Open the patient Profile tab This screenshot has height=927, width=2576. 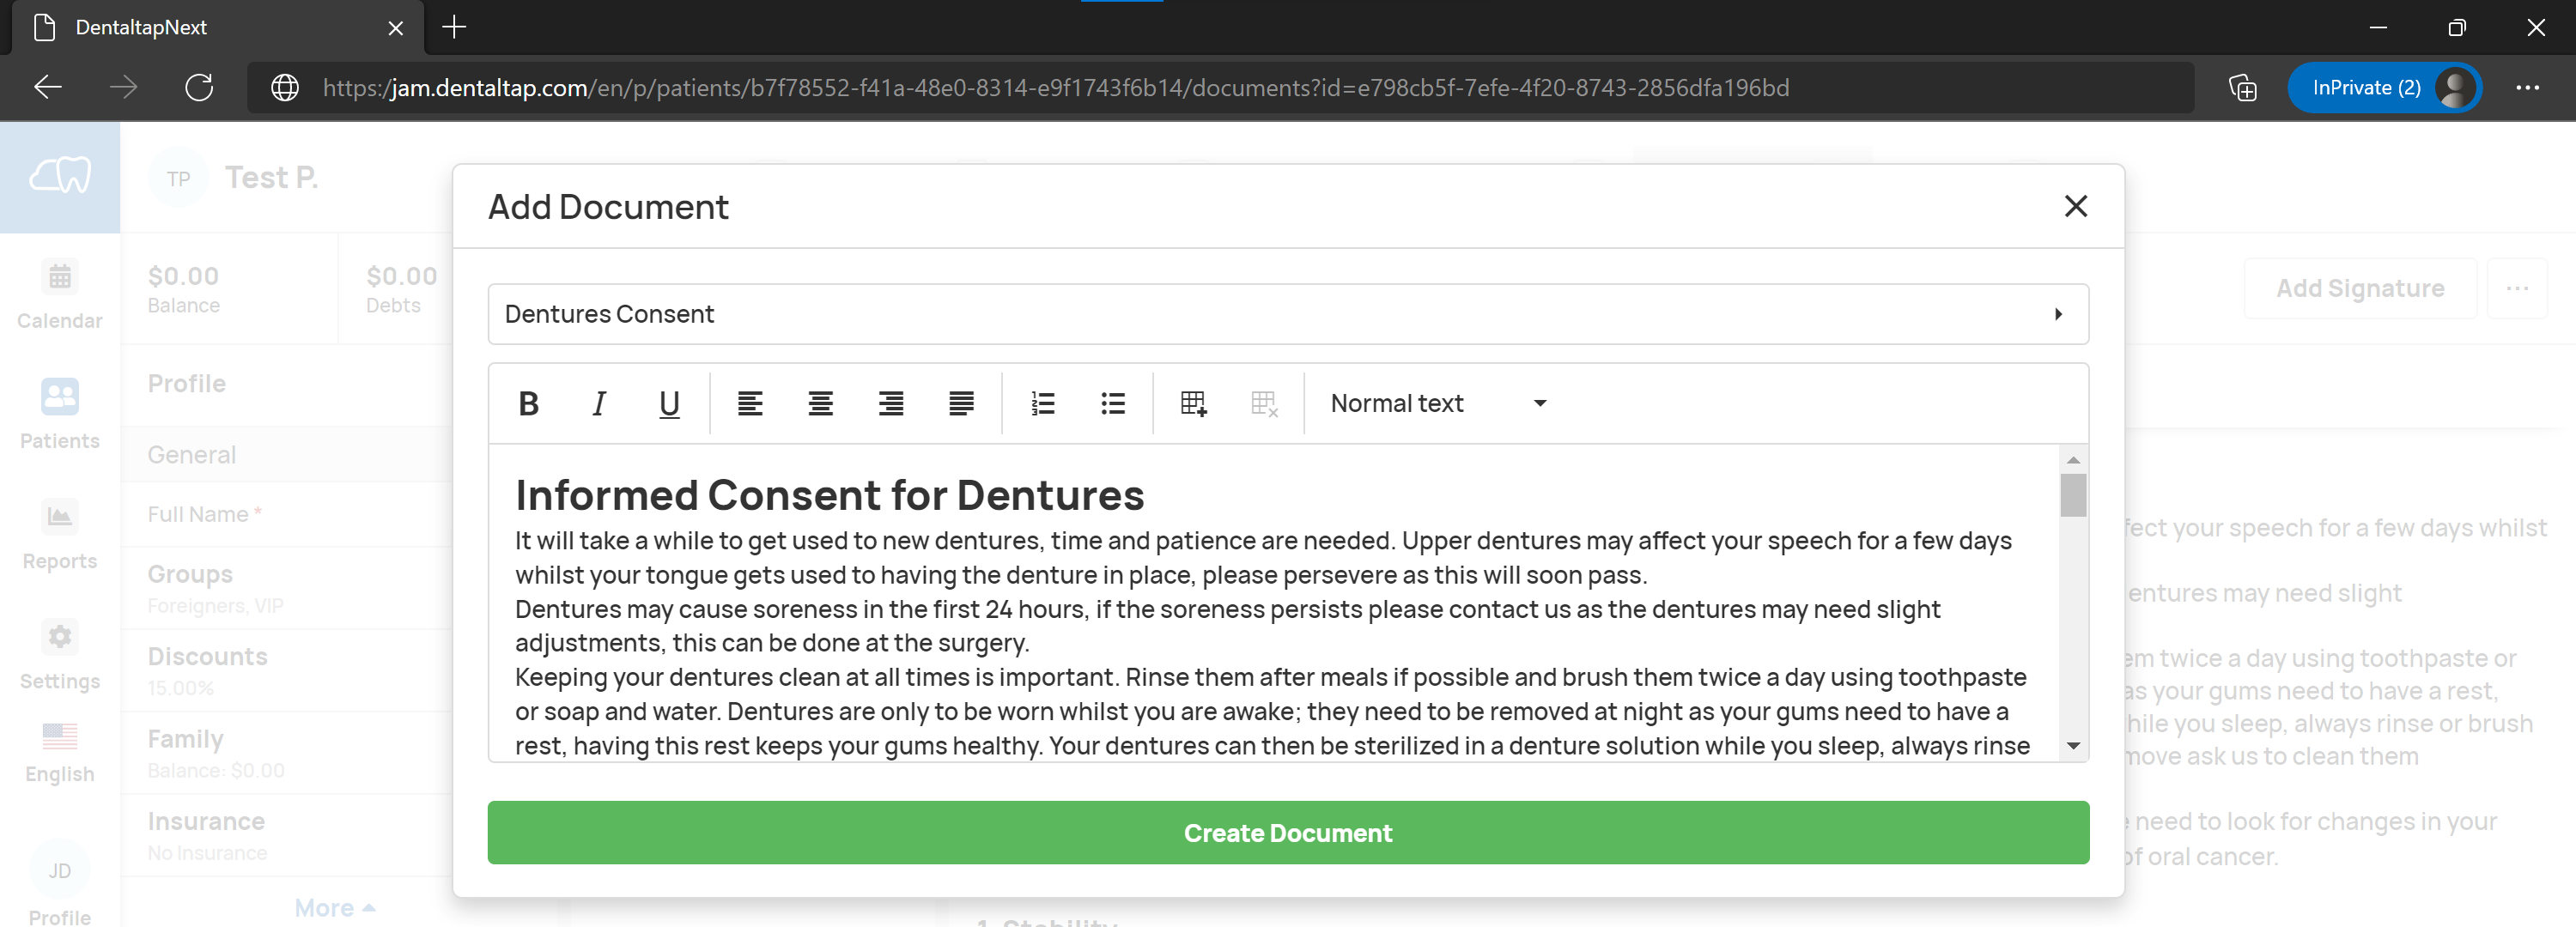(187, 384)
